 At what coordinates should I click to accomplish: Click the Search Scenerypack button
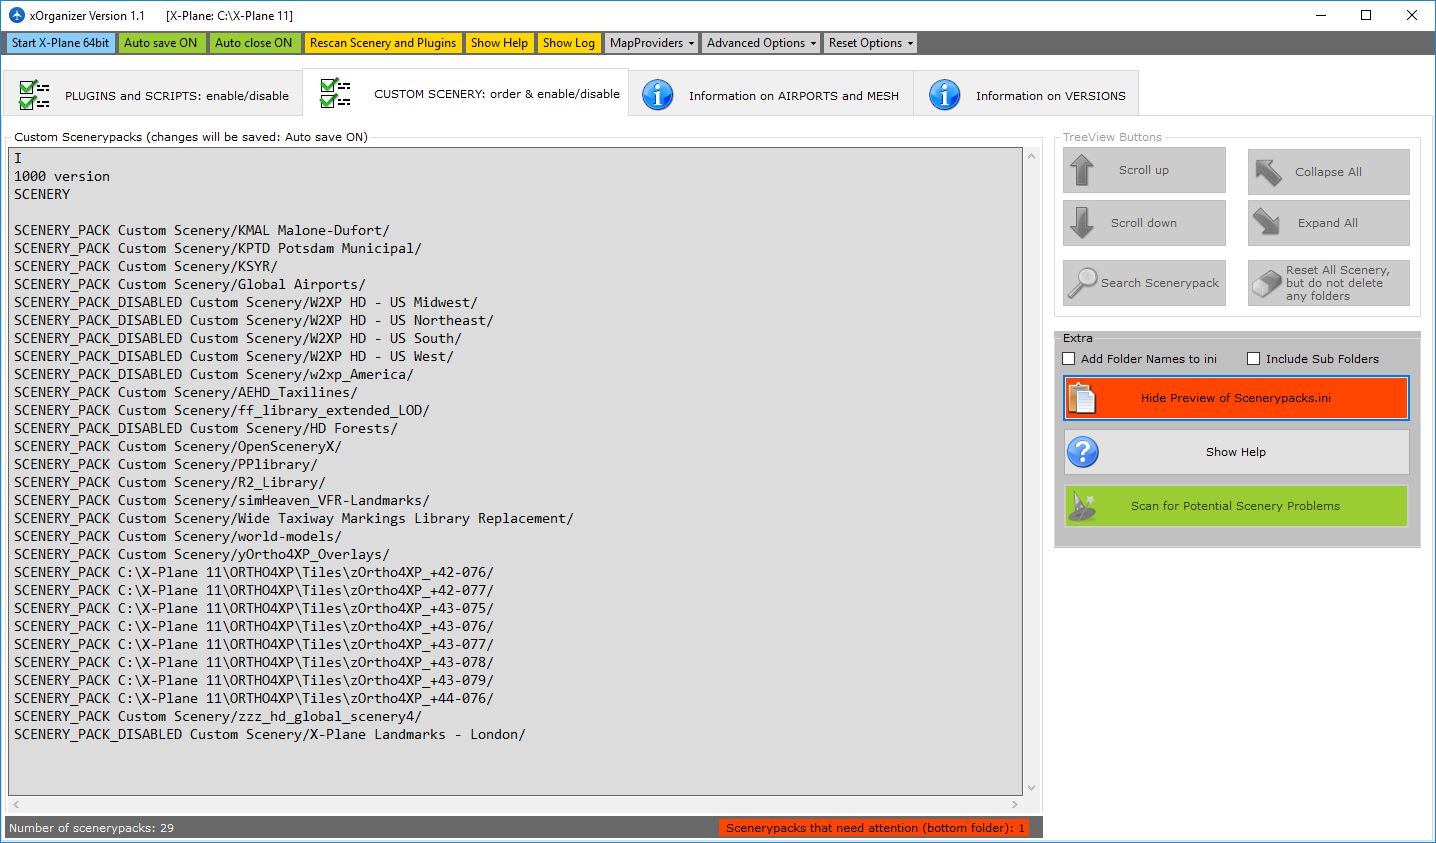1144,283
